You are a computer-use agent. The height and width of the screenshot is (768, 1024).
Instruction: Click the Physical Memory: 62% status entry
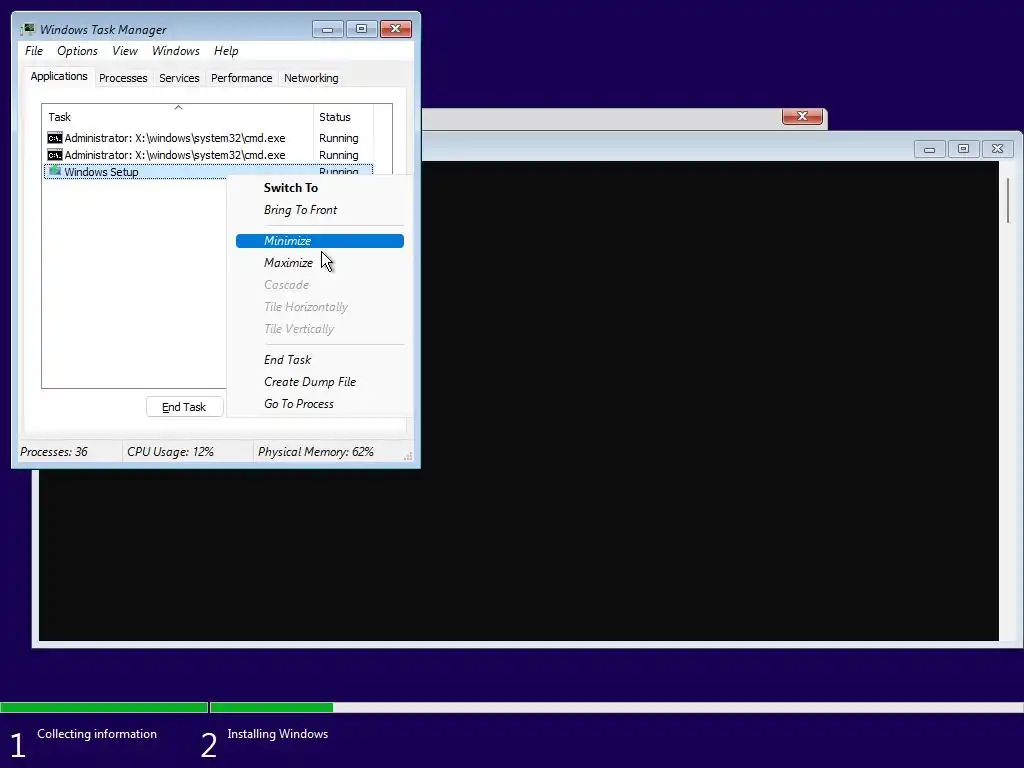(315, 452)
